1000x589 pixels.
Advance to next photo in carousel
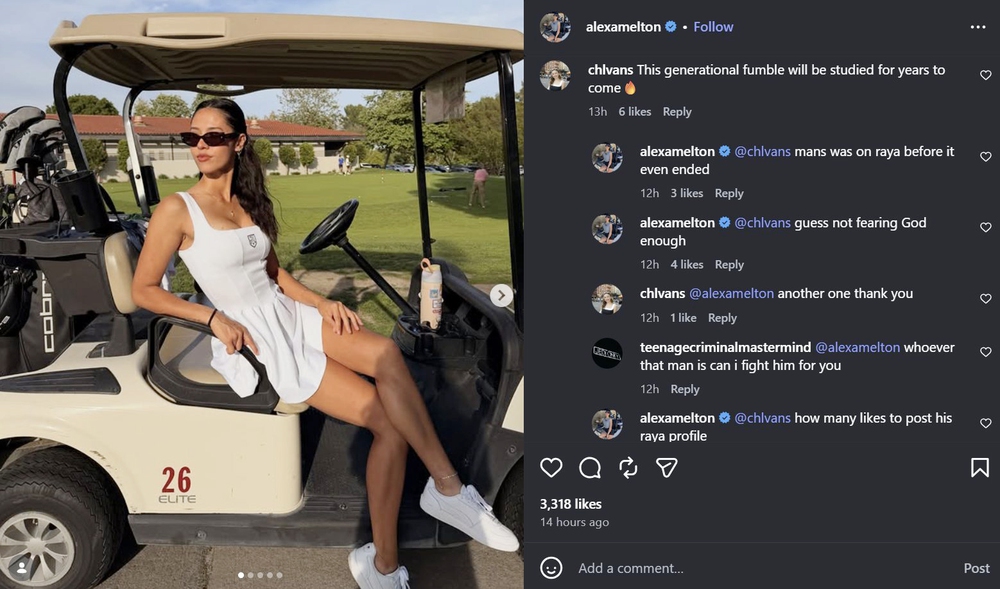(x=501, y=295)
